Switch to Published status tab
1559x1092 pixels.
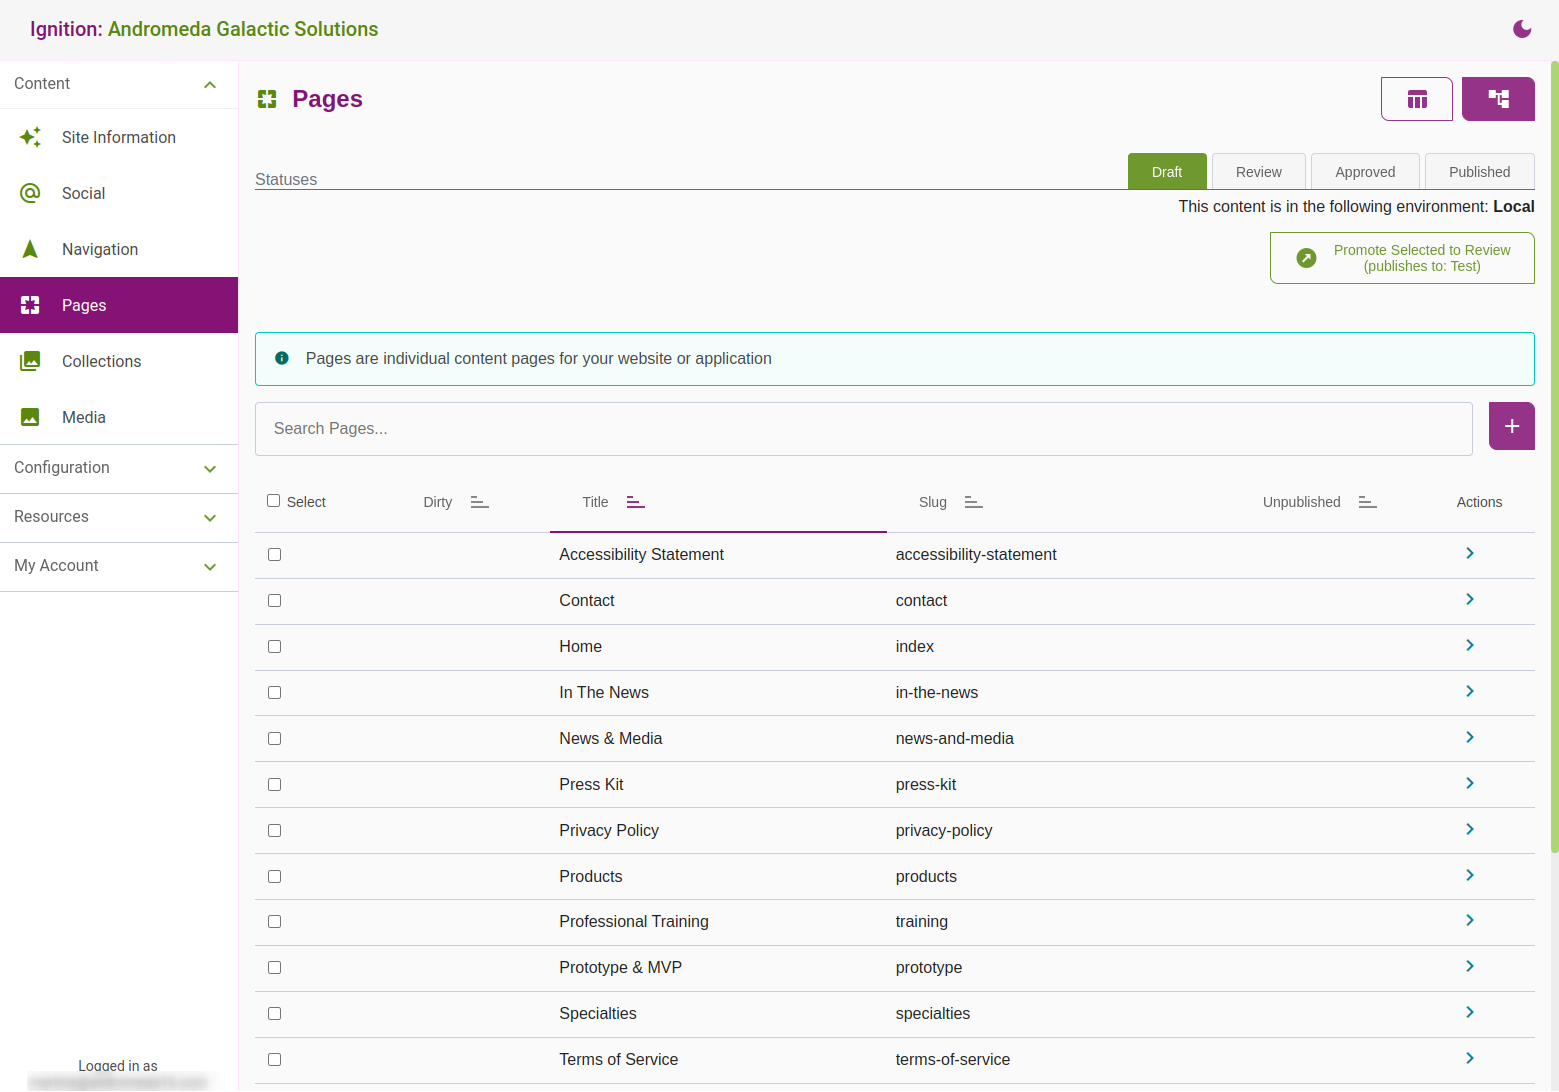[1480, 171]
